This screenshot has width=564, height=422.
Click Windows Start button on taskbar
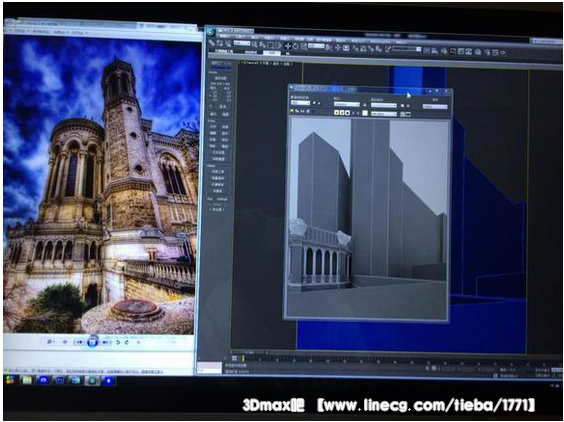click(10, 380)
